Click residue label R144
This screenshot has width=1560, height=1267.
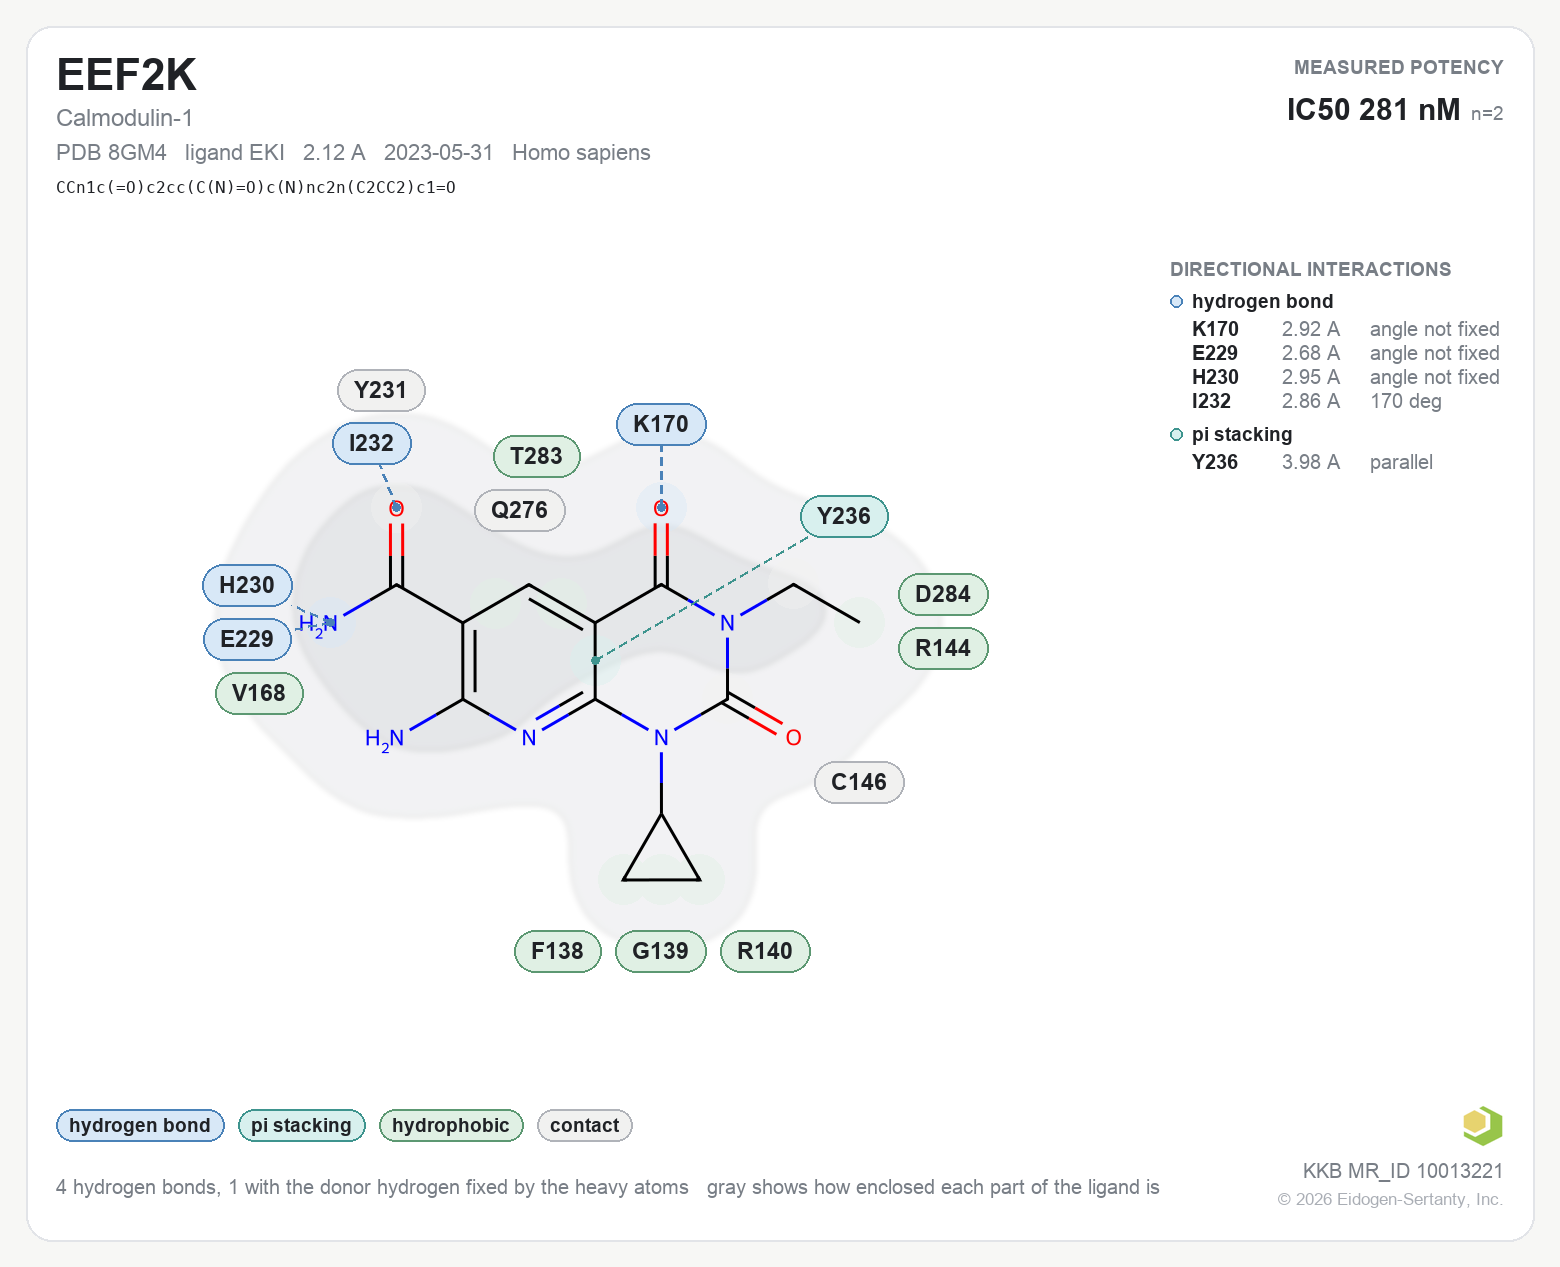coord(943,648)
